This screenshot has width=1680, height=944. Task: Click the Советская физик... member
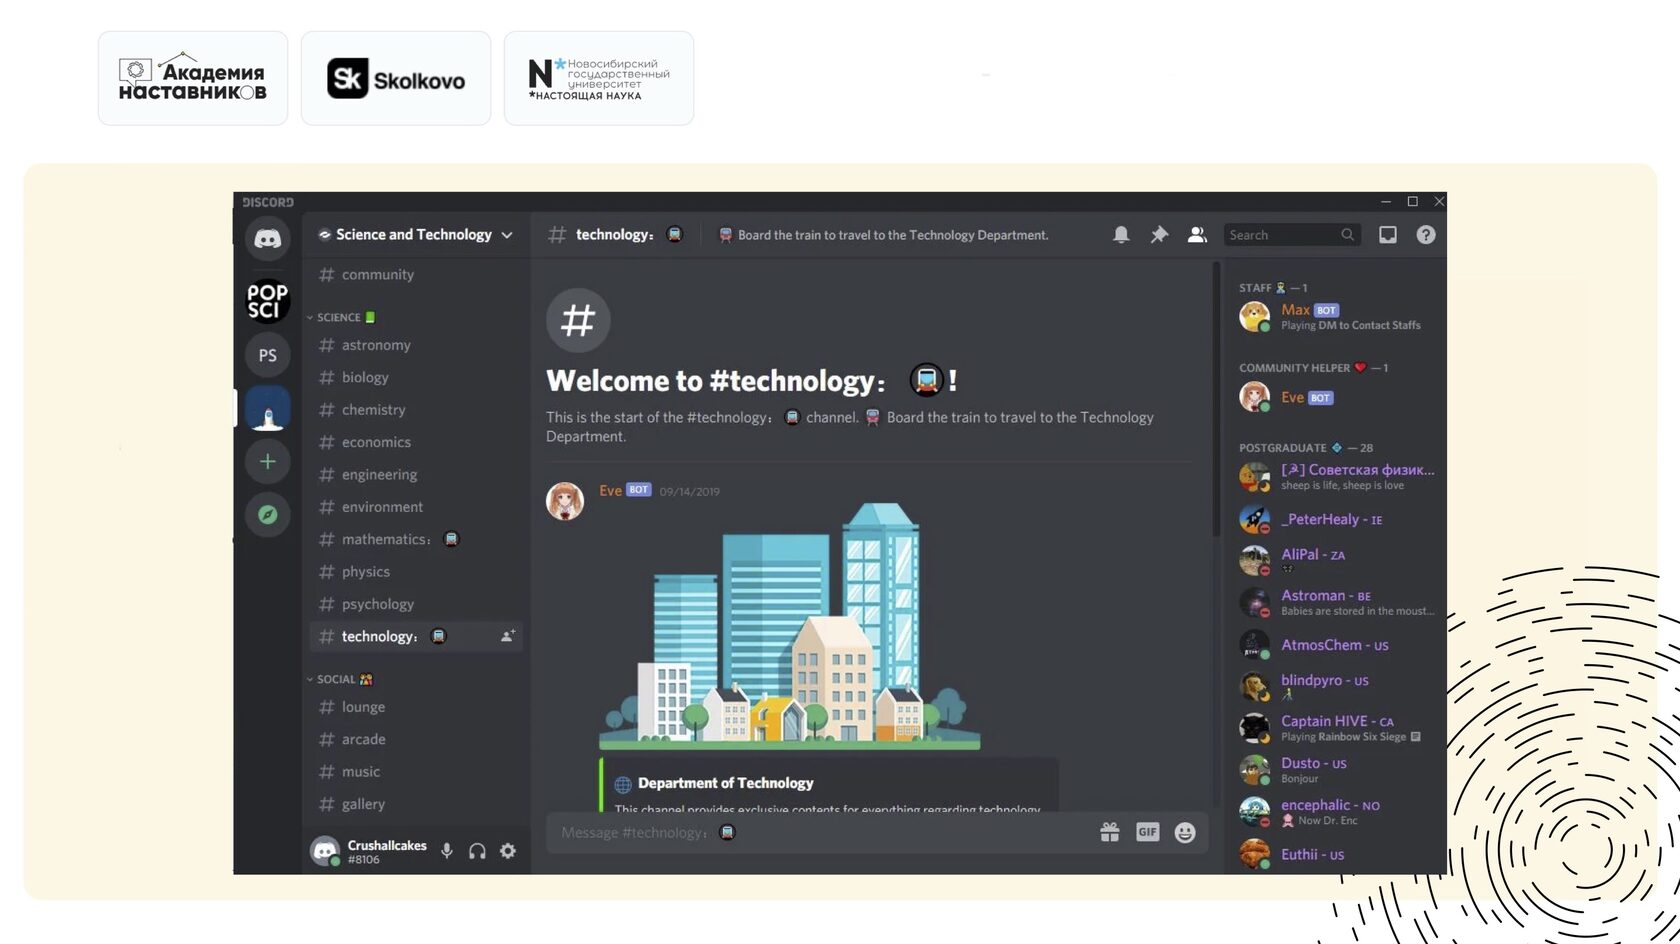[1336, 476]
